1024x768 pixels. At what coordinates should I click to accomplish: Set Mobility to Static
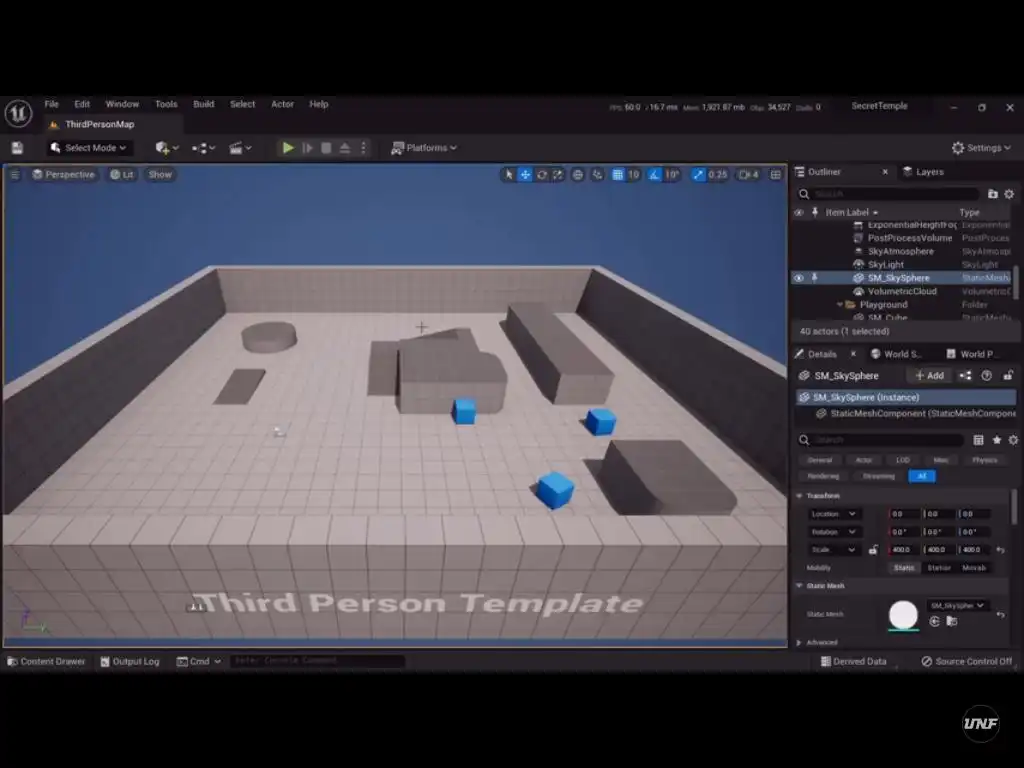(904, 568)
